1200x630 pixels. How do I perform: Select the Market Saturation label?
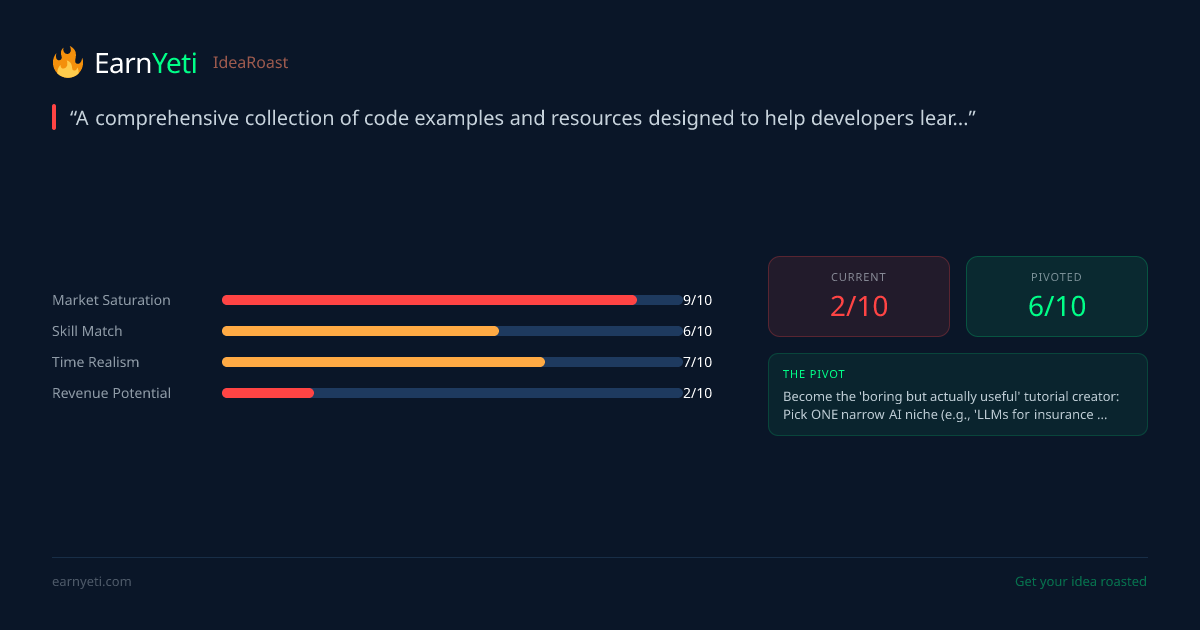tap(111, 300)
